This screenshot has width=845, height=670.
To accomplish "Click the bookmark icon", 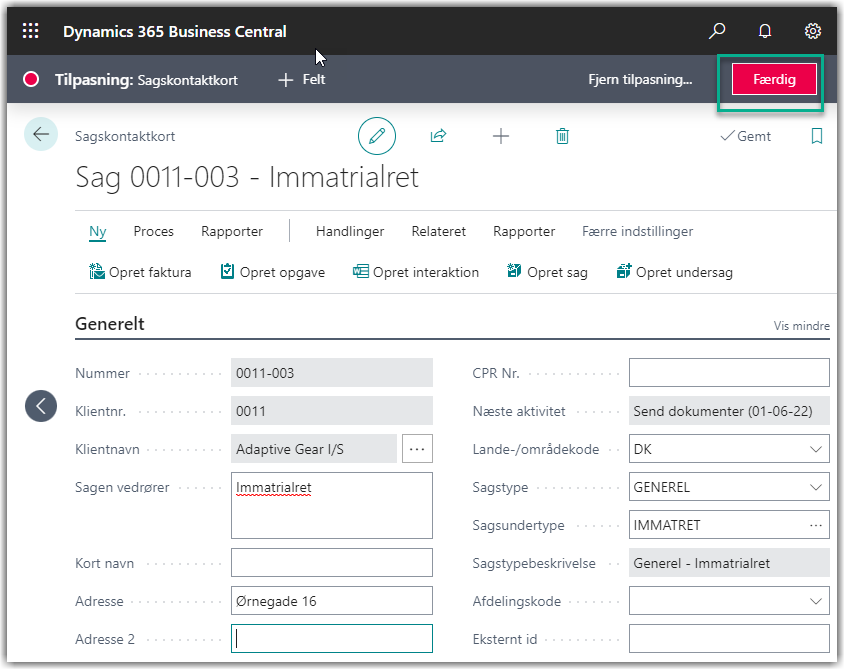I will click(x=816, y=136).
